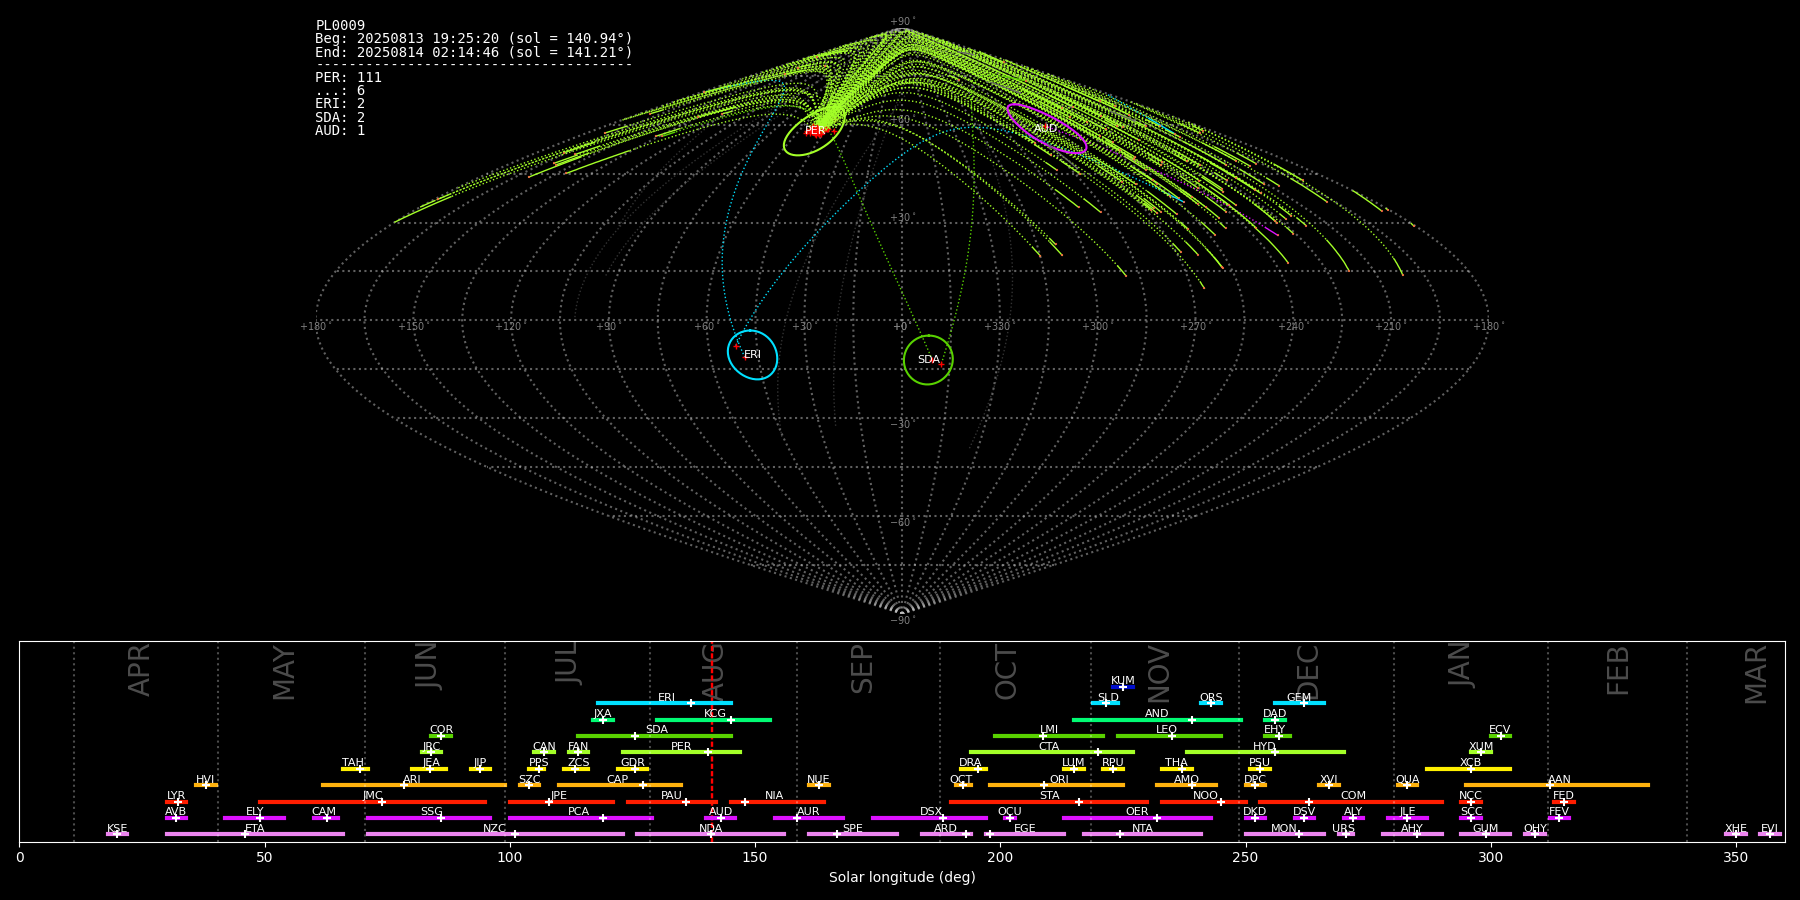Viewport: 1800px width, 900px height.
Task: Click the MON shower bar in timeline
Action: [1285, 834]
